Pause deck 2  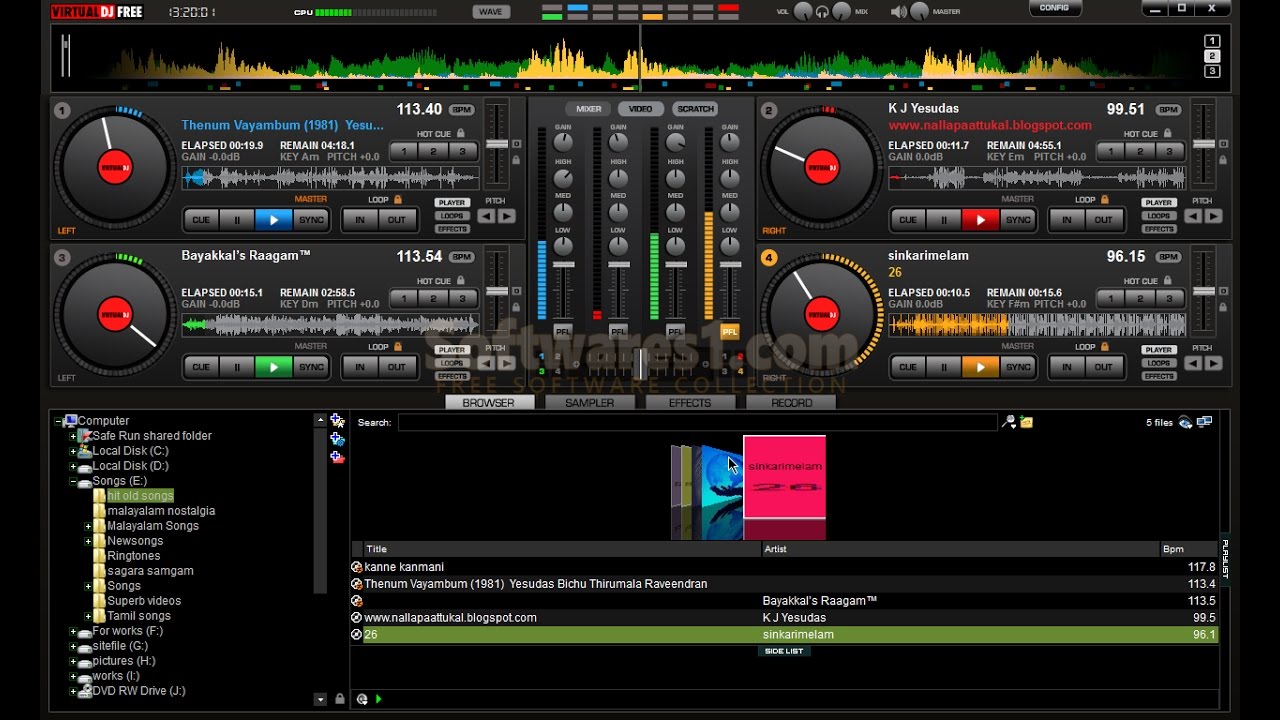point(943,220)
